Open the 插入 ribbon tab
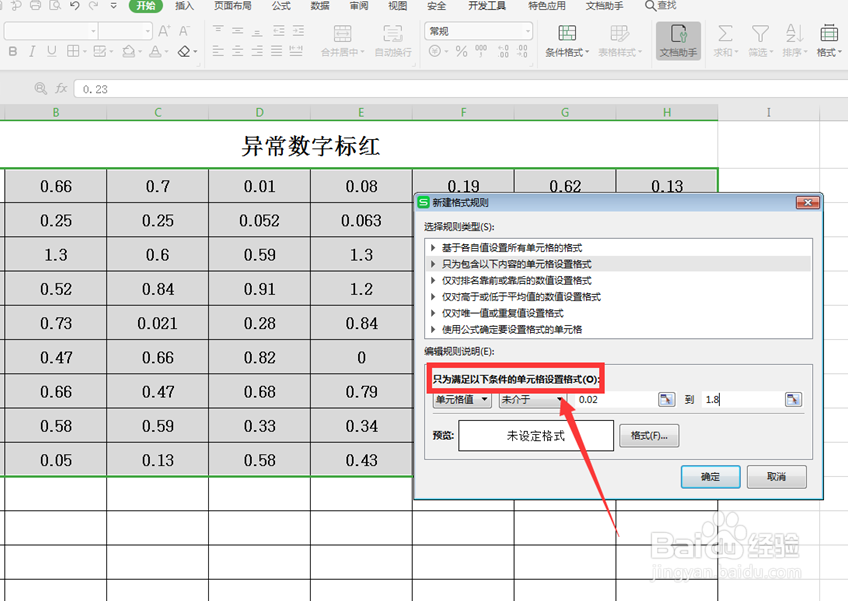Screen dimensions: 848x601 184,7
